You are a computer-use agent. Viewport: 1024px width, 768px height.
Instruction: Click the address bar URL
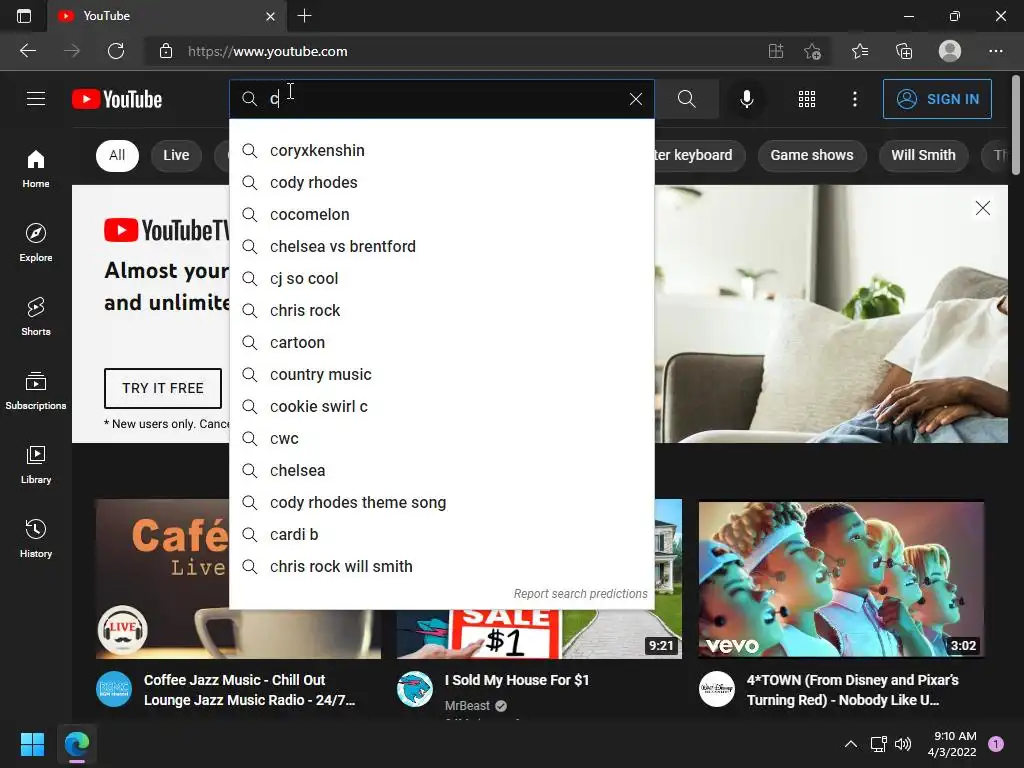[x=268, y=51]
